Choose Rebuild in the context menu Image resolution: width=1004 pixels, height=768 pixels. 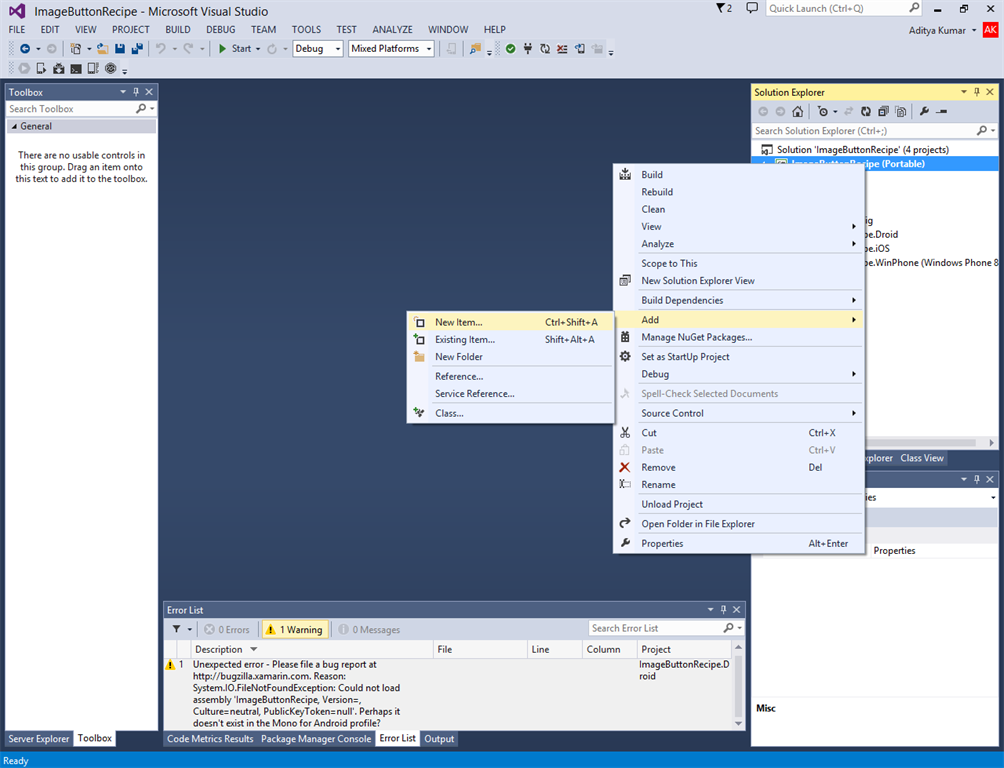pos(739,192)
